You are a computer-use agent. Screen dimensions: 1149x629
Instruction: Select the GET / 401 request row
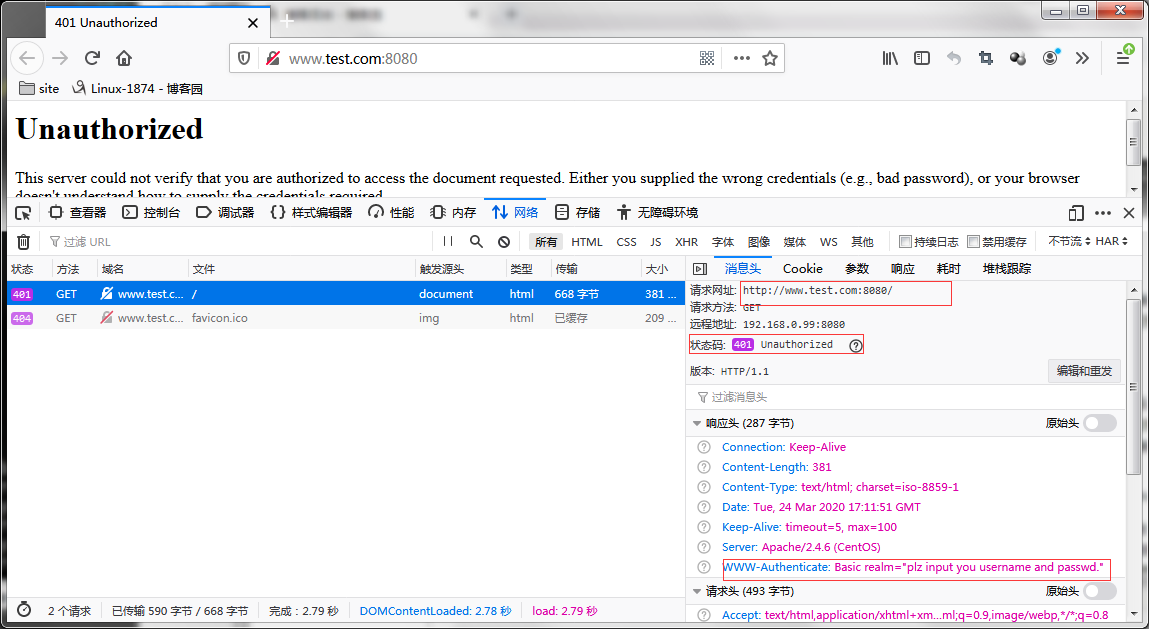346,294
